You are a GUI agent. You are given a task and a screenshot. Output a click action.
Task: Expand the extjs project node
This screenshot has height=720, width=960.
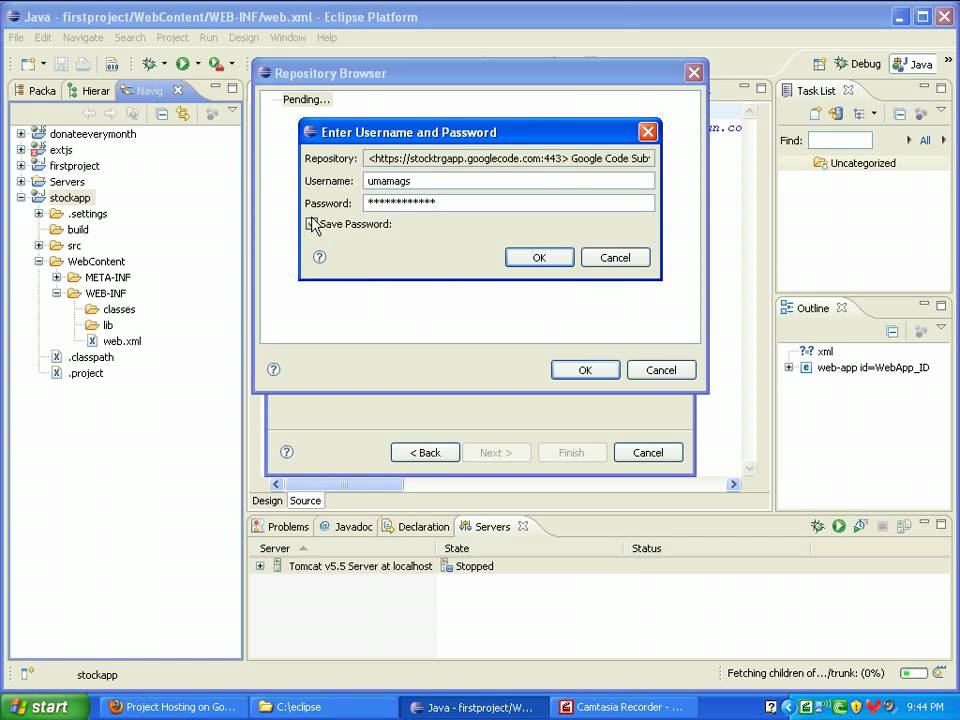(21, 149)
